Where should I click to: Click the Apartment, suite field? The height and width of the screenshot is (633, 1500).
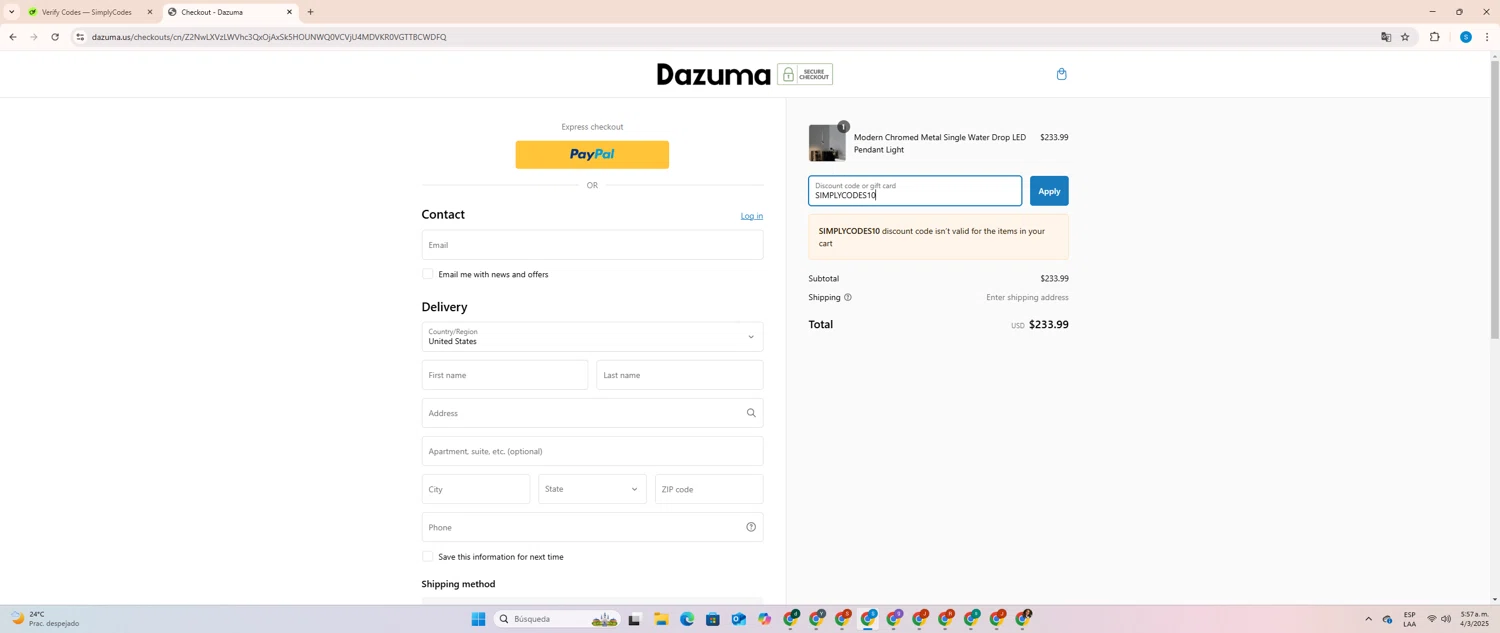tap(592, 451)
